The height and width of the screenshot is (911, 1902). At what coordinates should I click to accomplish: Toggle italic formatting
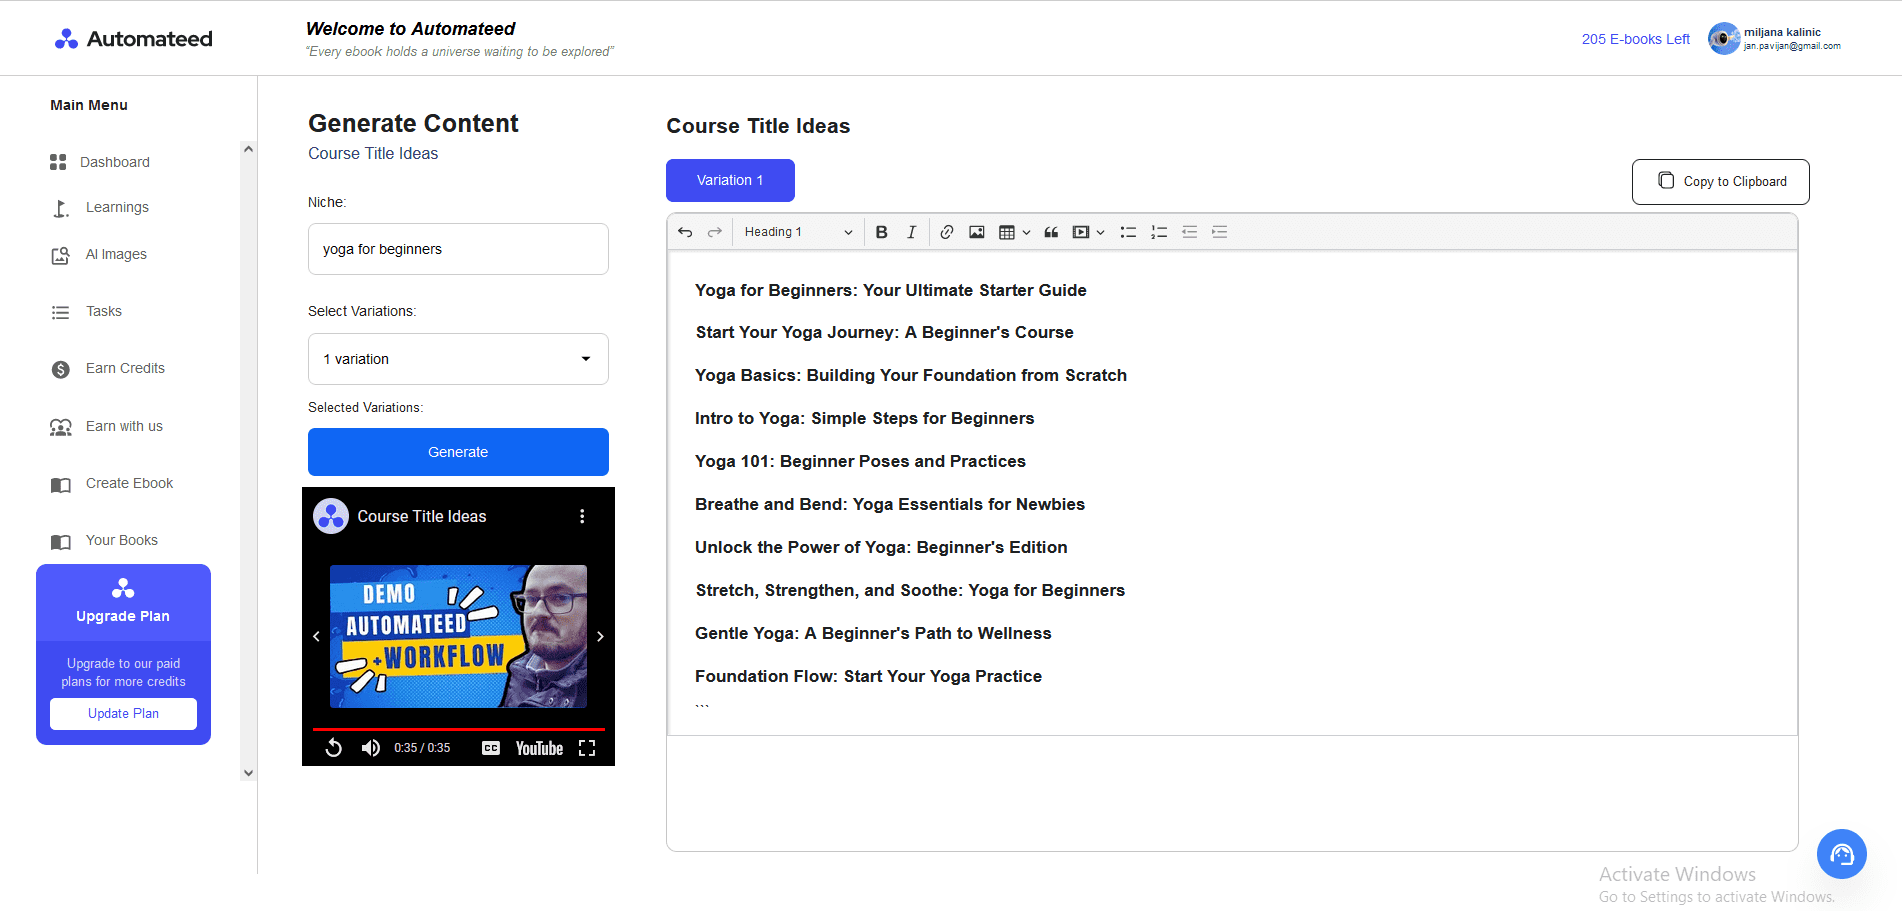coord(911,231)
